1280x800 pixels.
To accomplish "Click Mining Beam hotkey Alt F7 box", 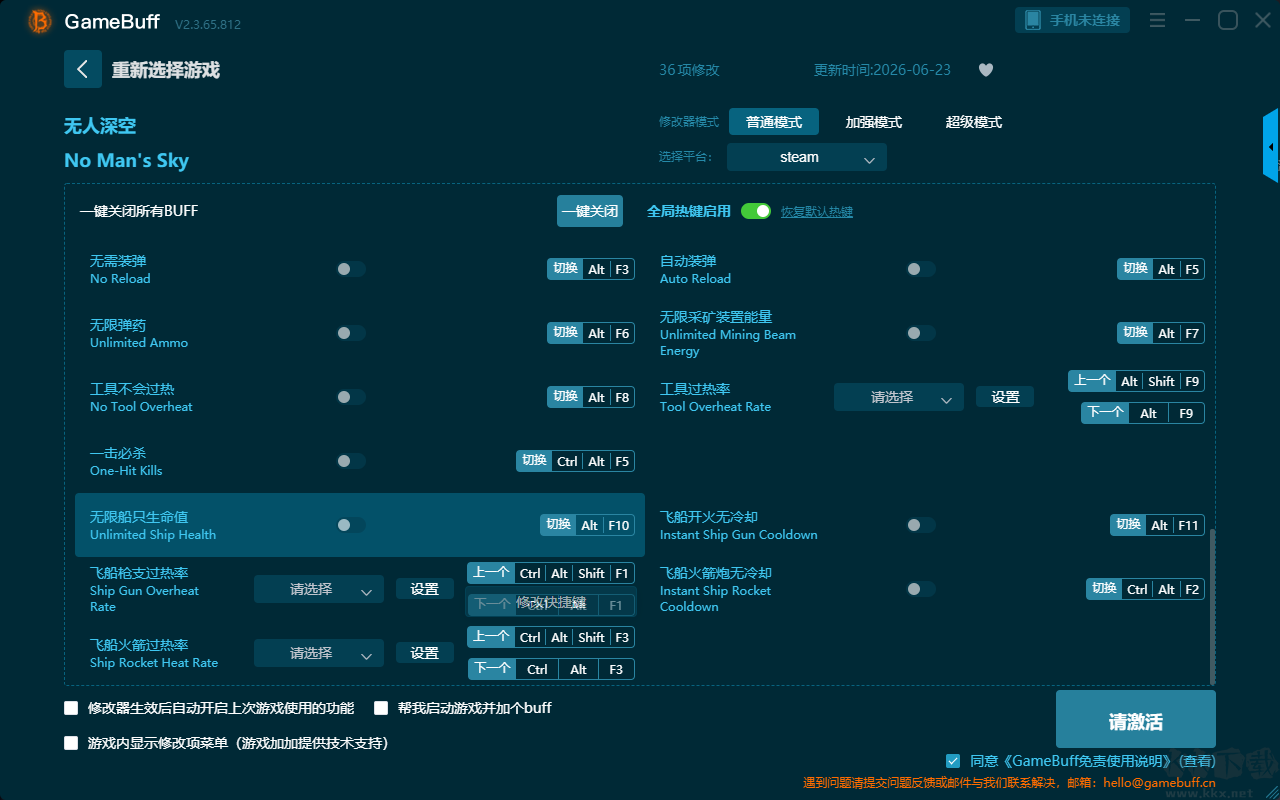I will [1161, 333].
